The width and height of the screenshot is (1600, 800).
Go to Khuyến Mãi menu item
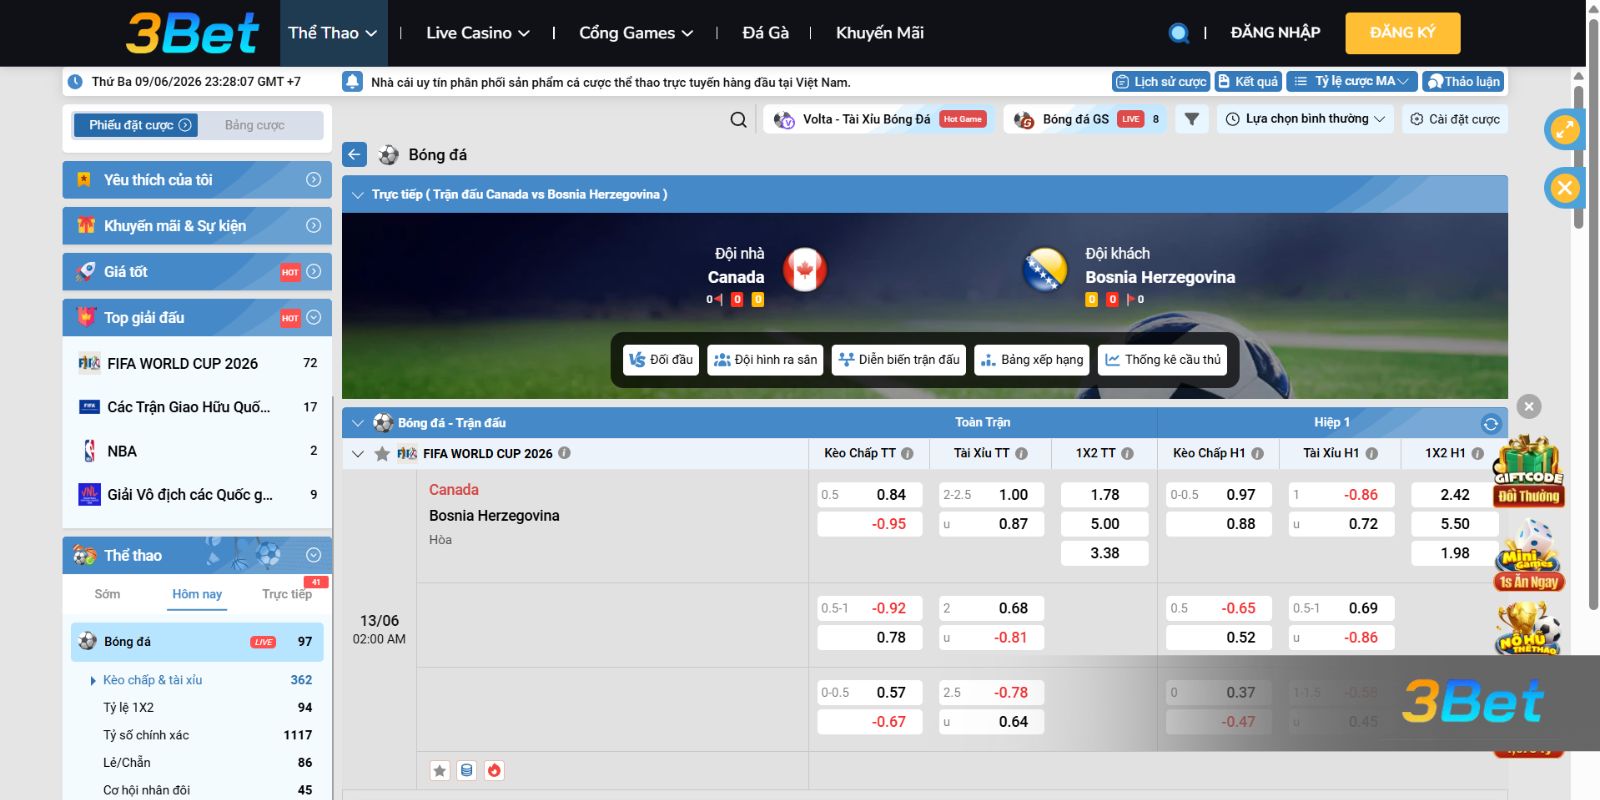(x=880, y=33)
